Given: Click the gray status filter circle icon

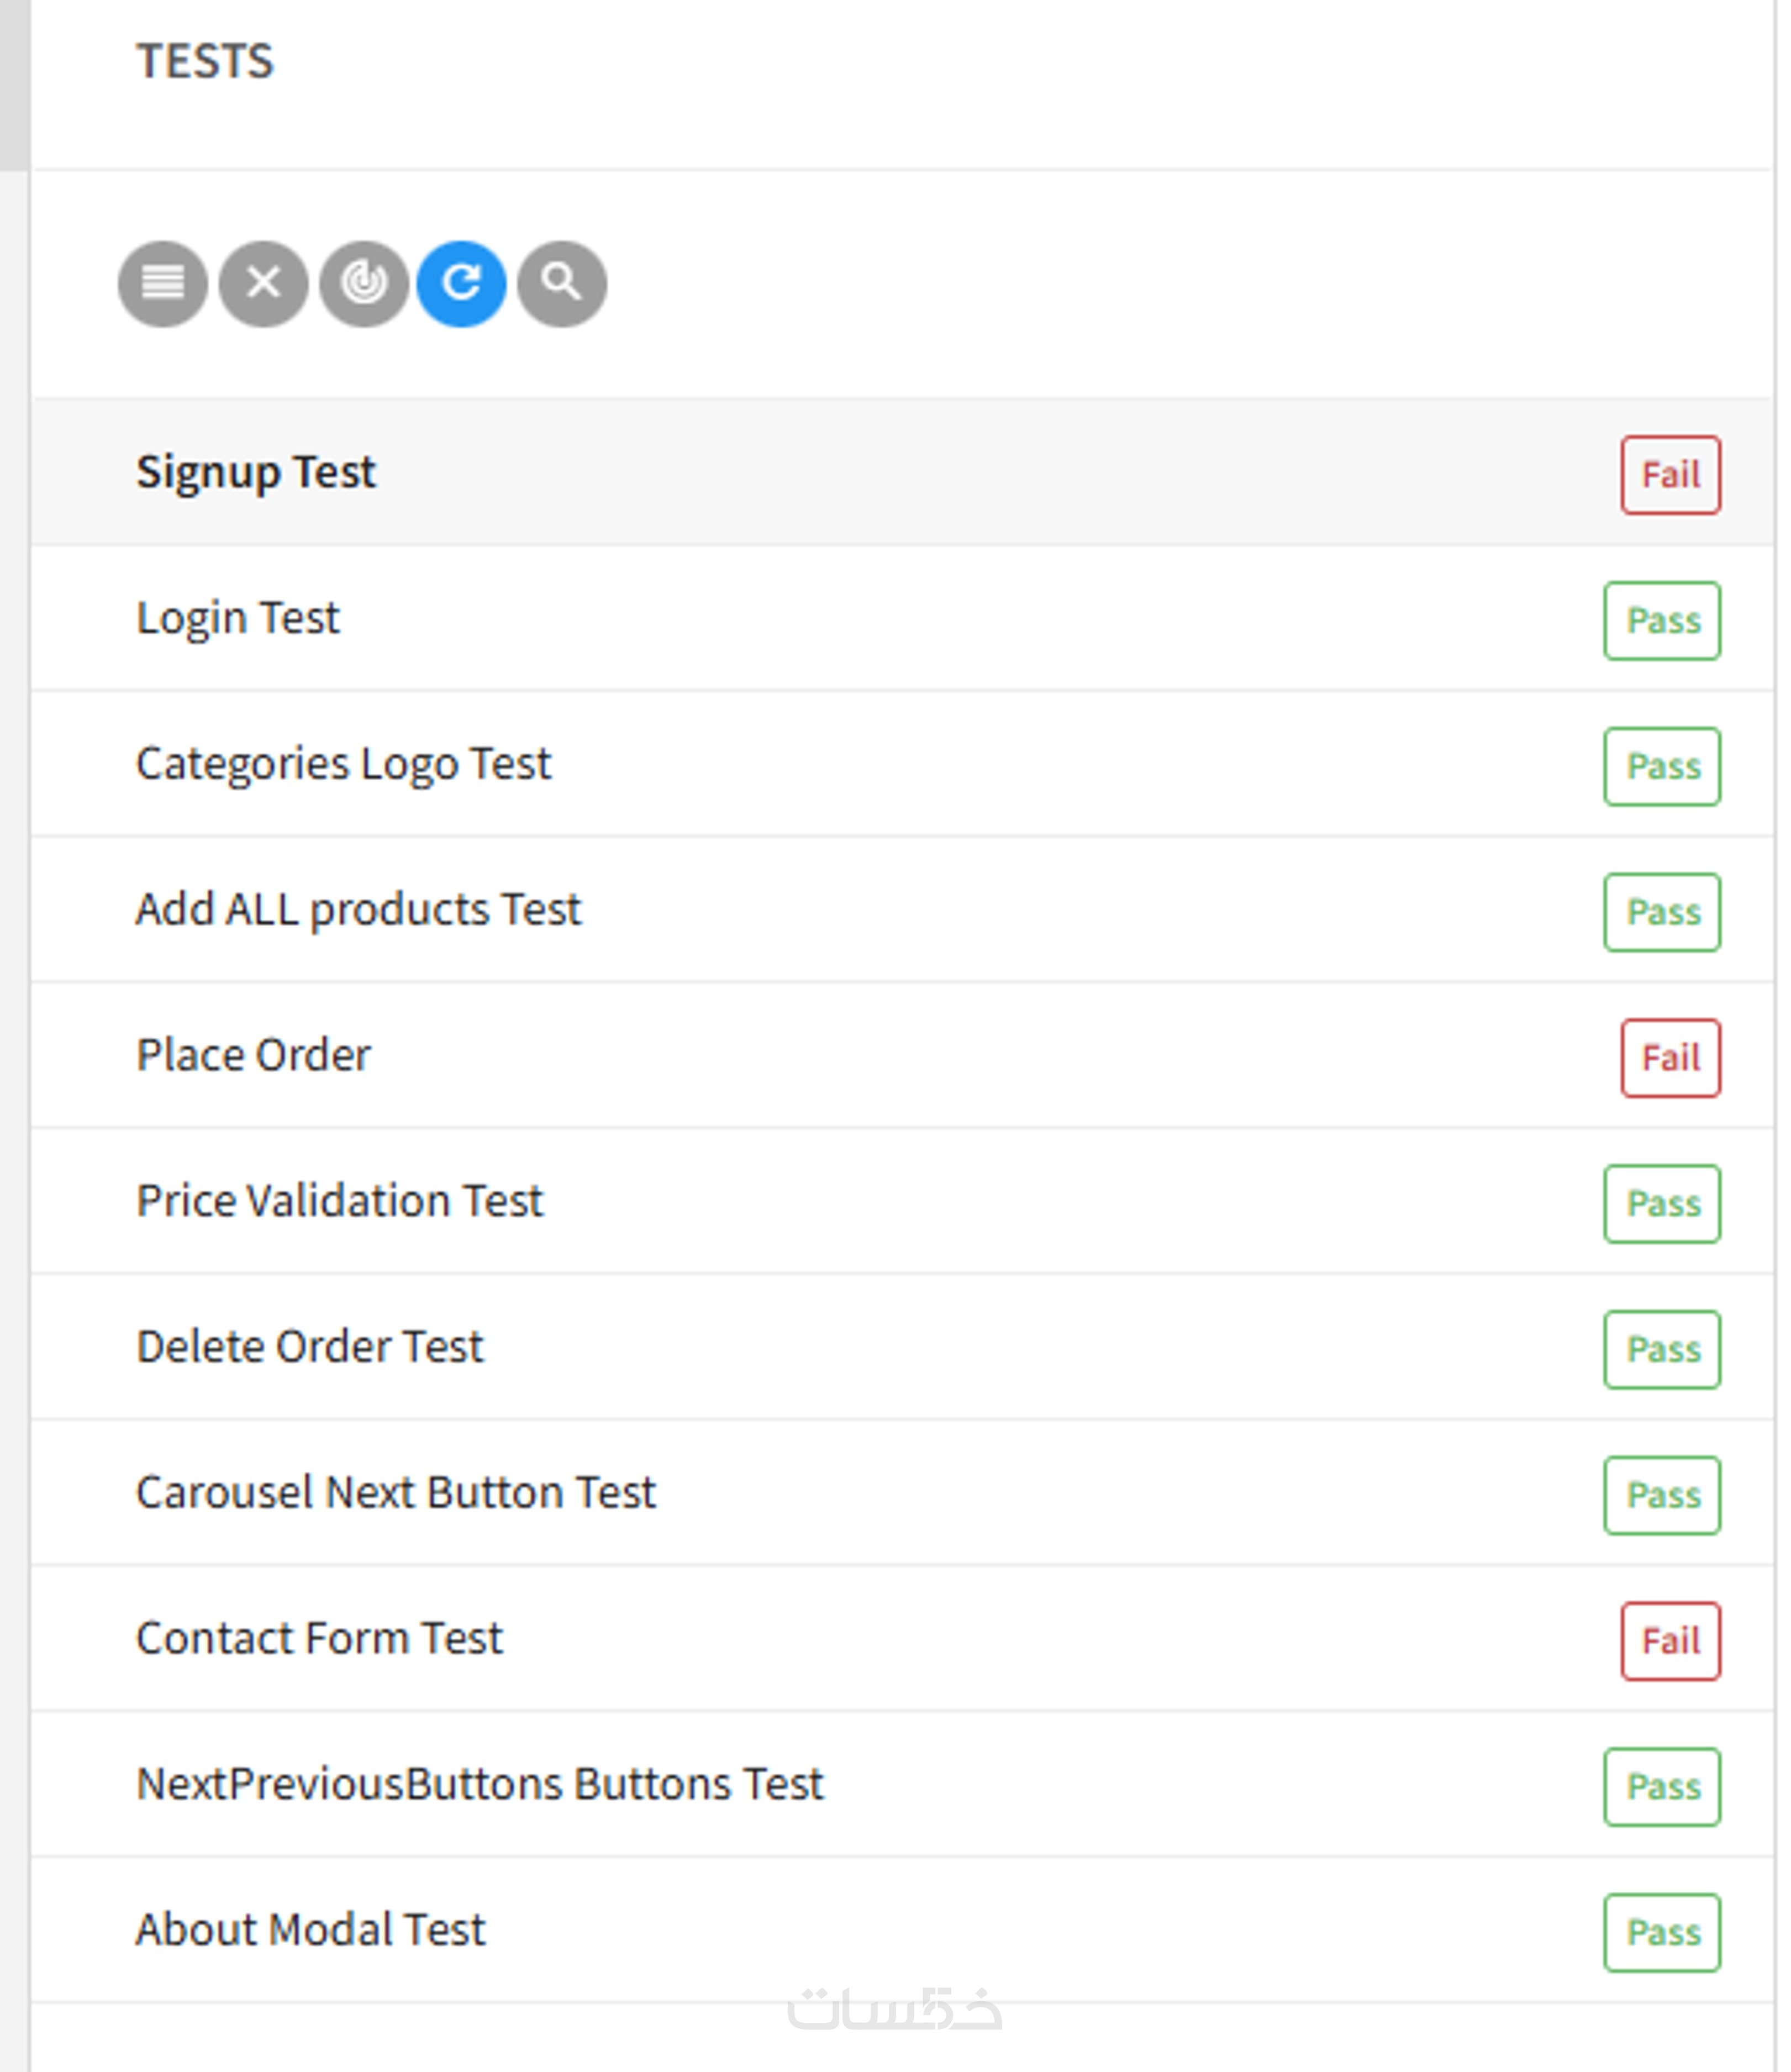Looking at the screenshot, I should [x=364, y=284].
